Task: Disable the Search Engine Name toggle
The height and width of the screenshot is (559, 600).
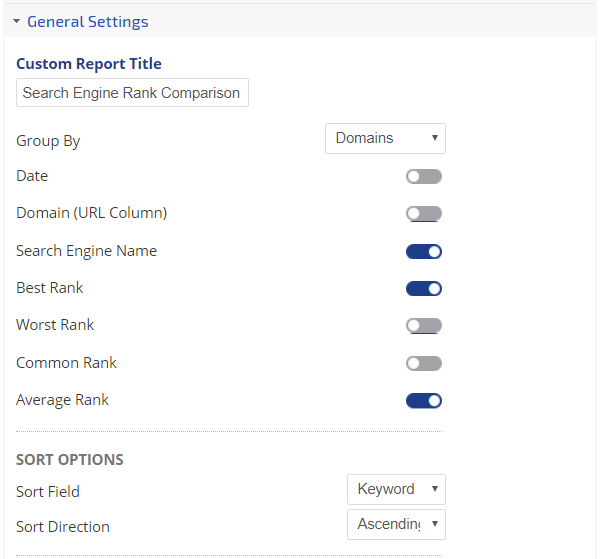Action: (424, 252)
